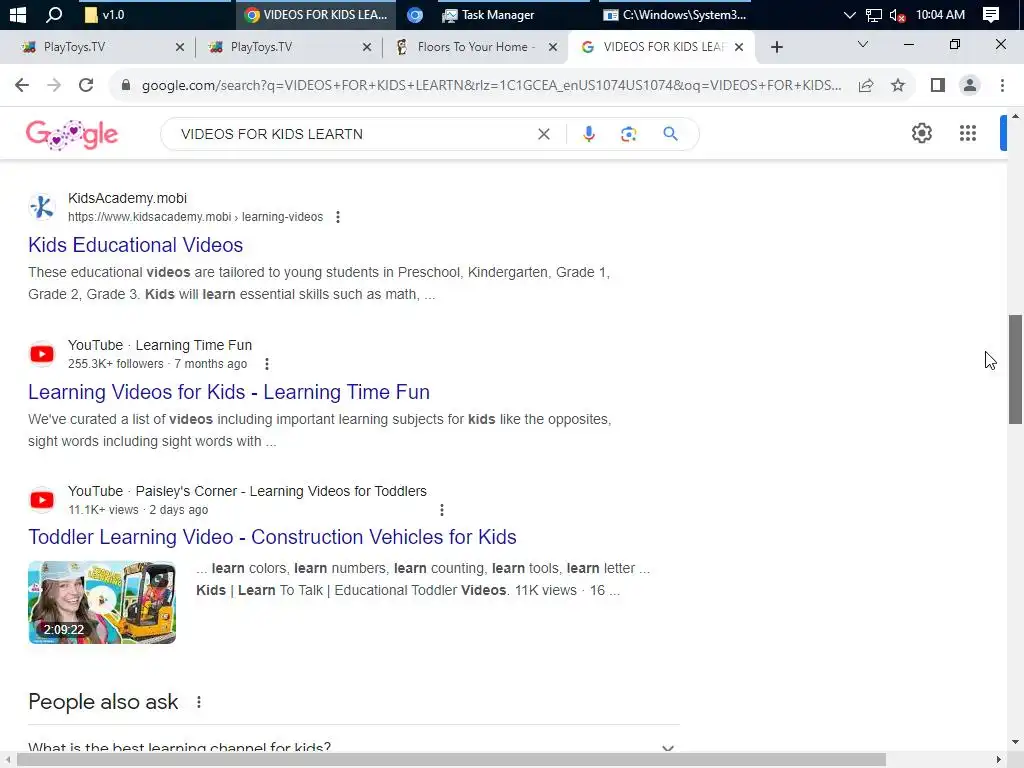Close Floors To Your Home tab
Image resolution: width=1024 pixels, height=768 pixels.
[552, 47]
